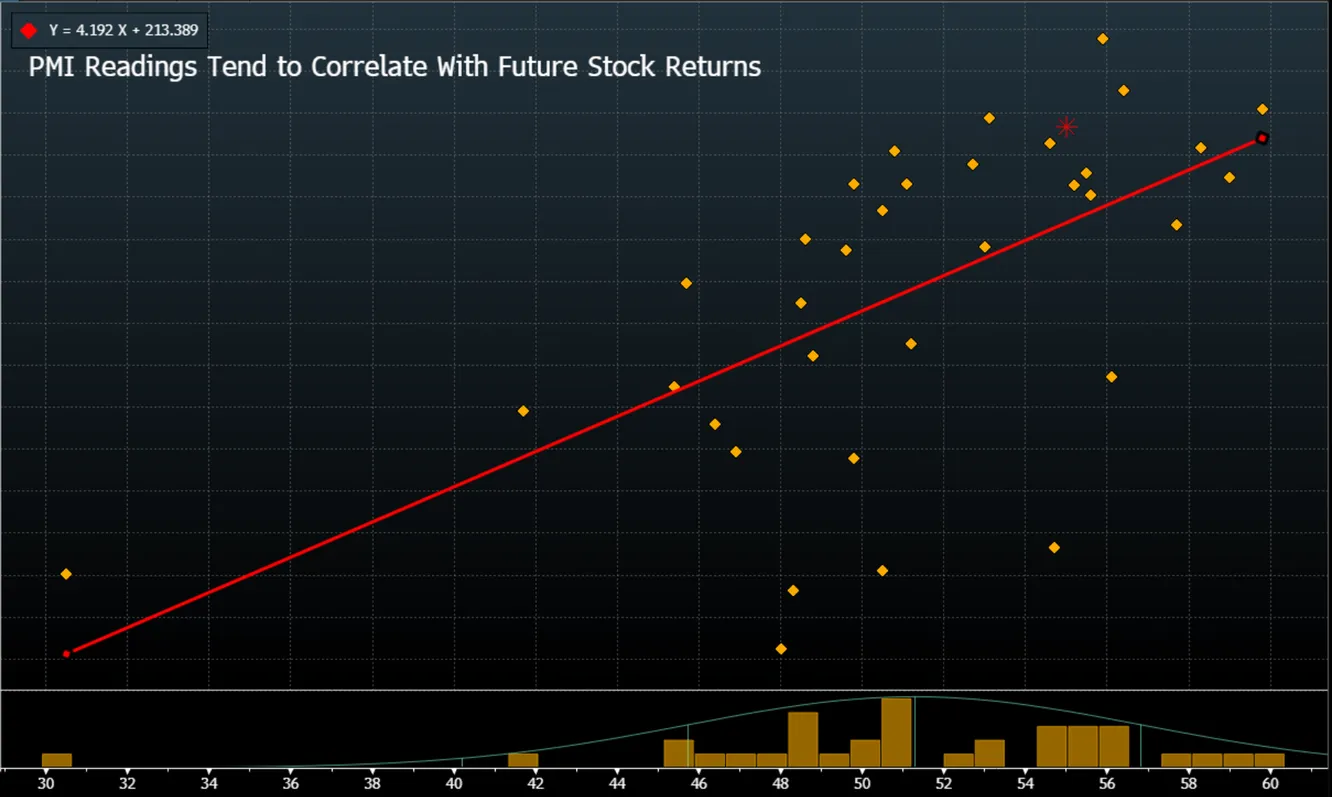Click the legend equation Y = 4.192 X + 213.389

(123, 31)
